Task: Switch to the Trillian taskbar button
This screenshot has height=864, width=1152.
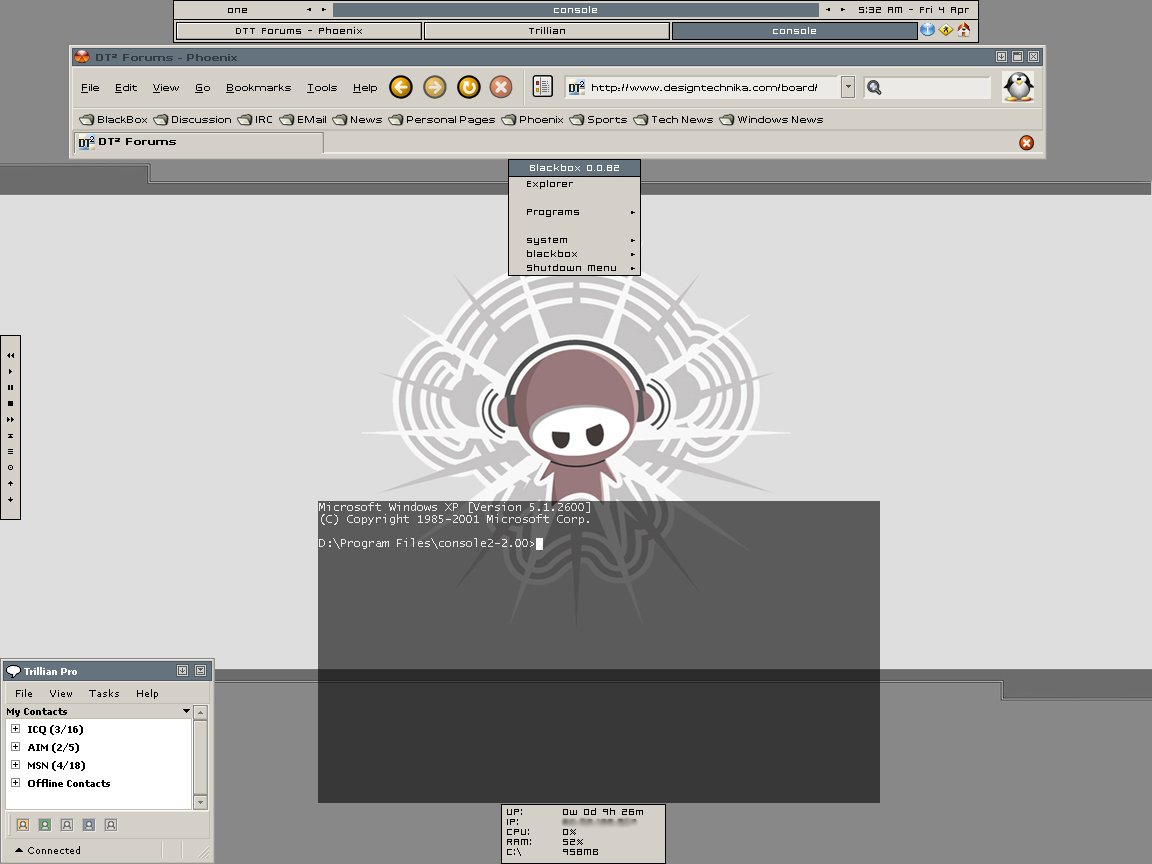Action: point(547,31)
